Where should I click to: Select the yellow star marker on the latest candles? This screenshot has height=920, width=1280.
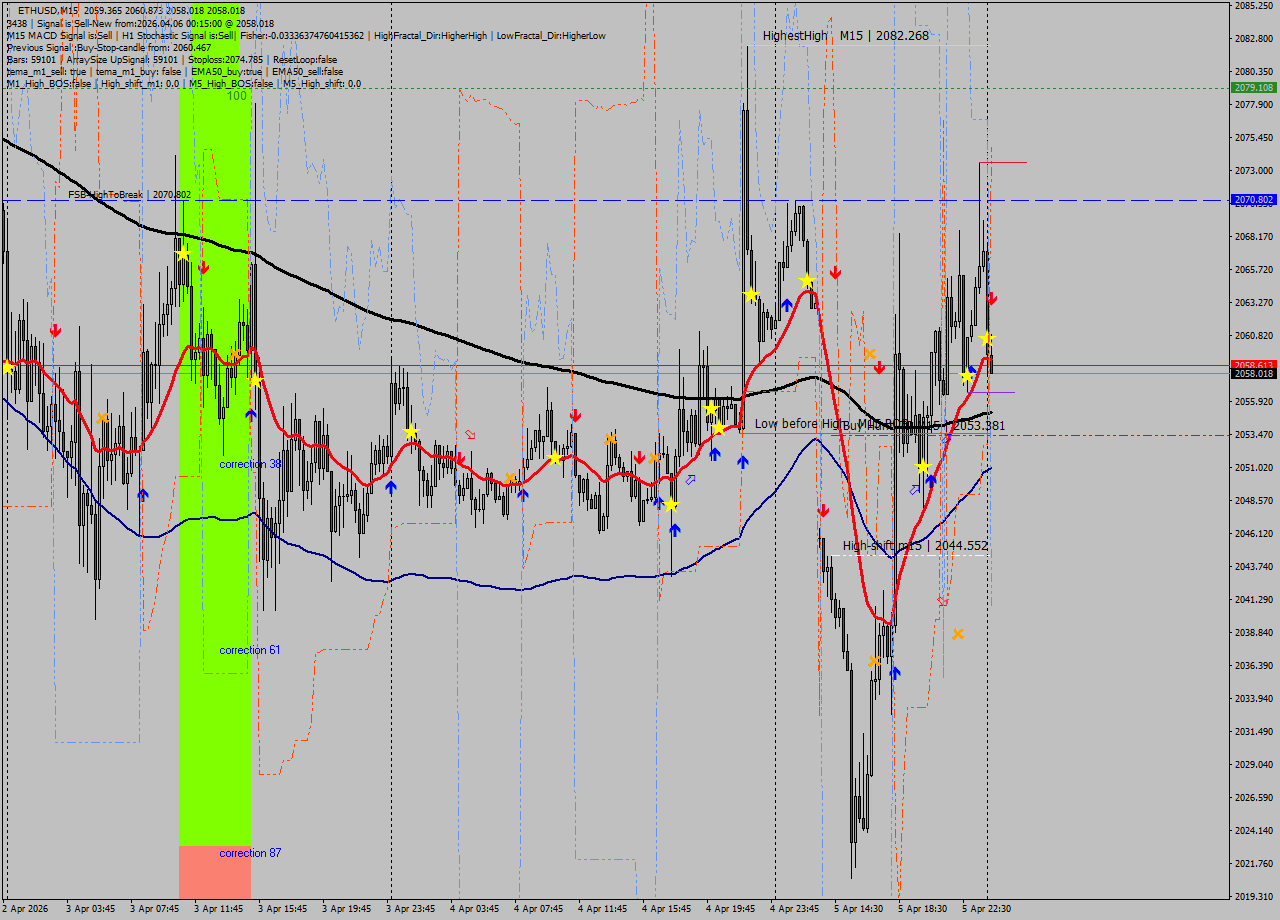(986, 338)
